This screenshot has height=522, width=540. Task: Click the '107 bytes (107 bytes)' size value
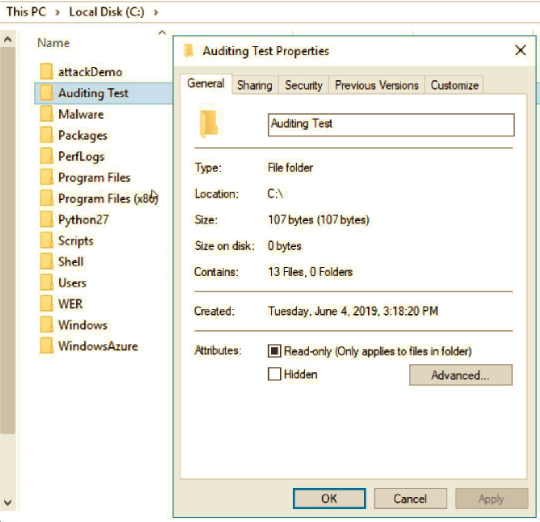coord(319,220)
